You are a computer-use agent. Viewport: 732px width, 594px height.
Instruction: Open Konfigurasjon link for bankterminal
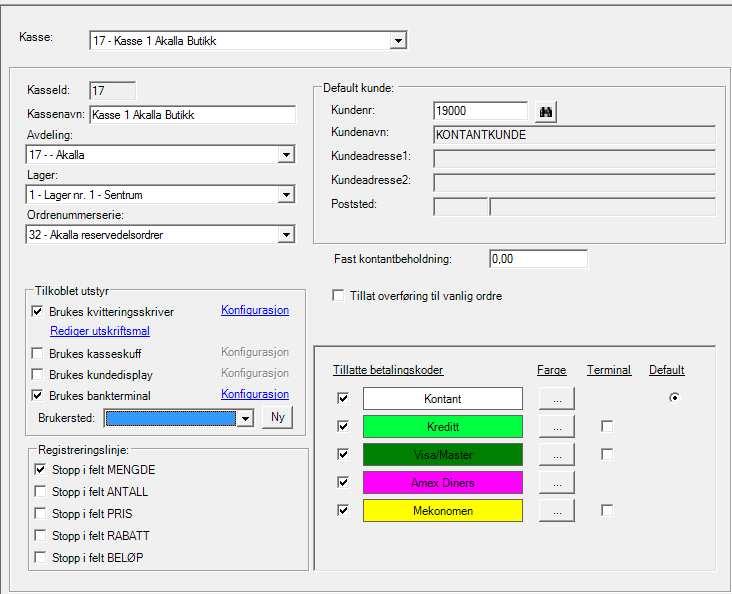click(x=255, y=394)
